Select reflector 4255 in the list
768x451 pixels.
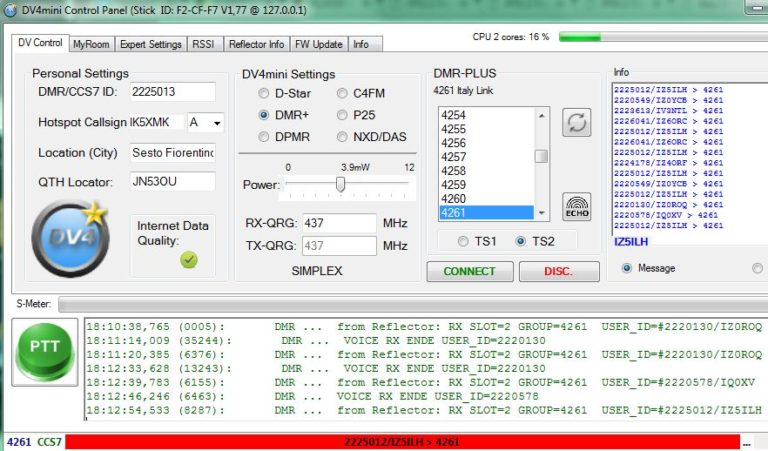[486, 129]
